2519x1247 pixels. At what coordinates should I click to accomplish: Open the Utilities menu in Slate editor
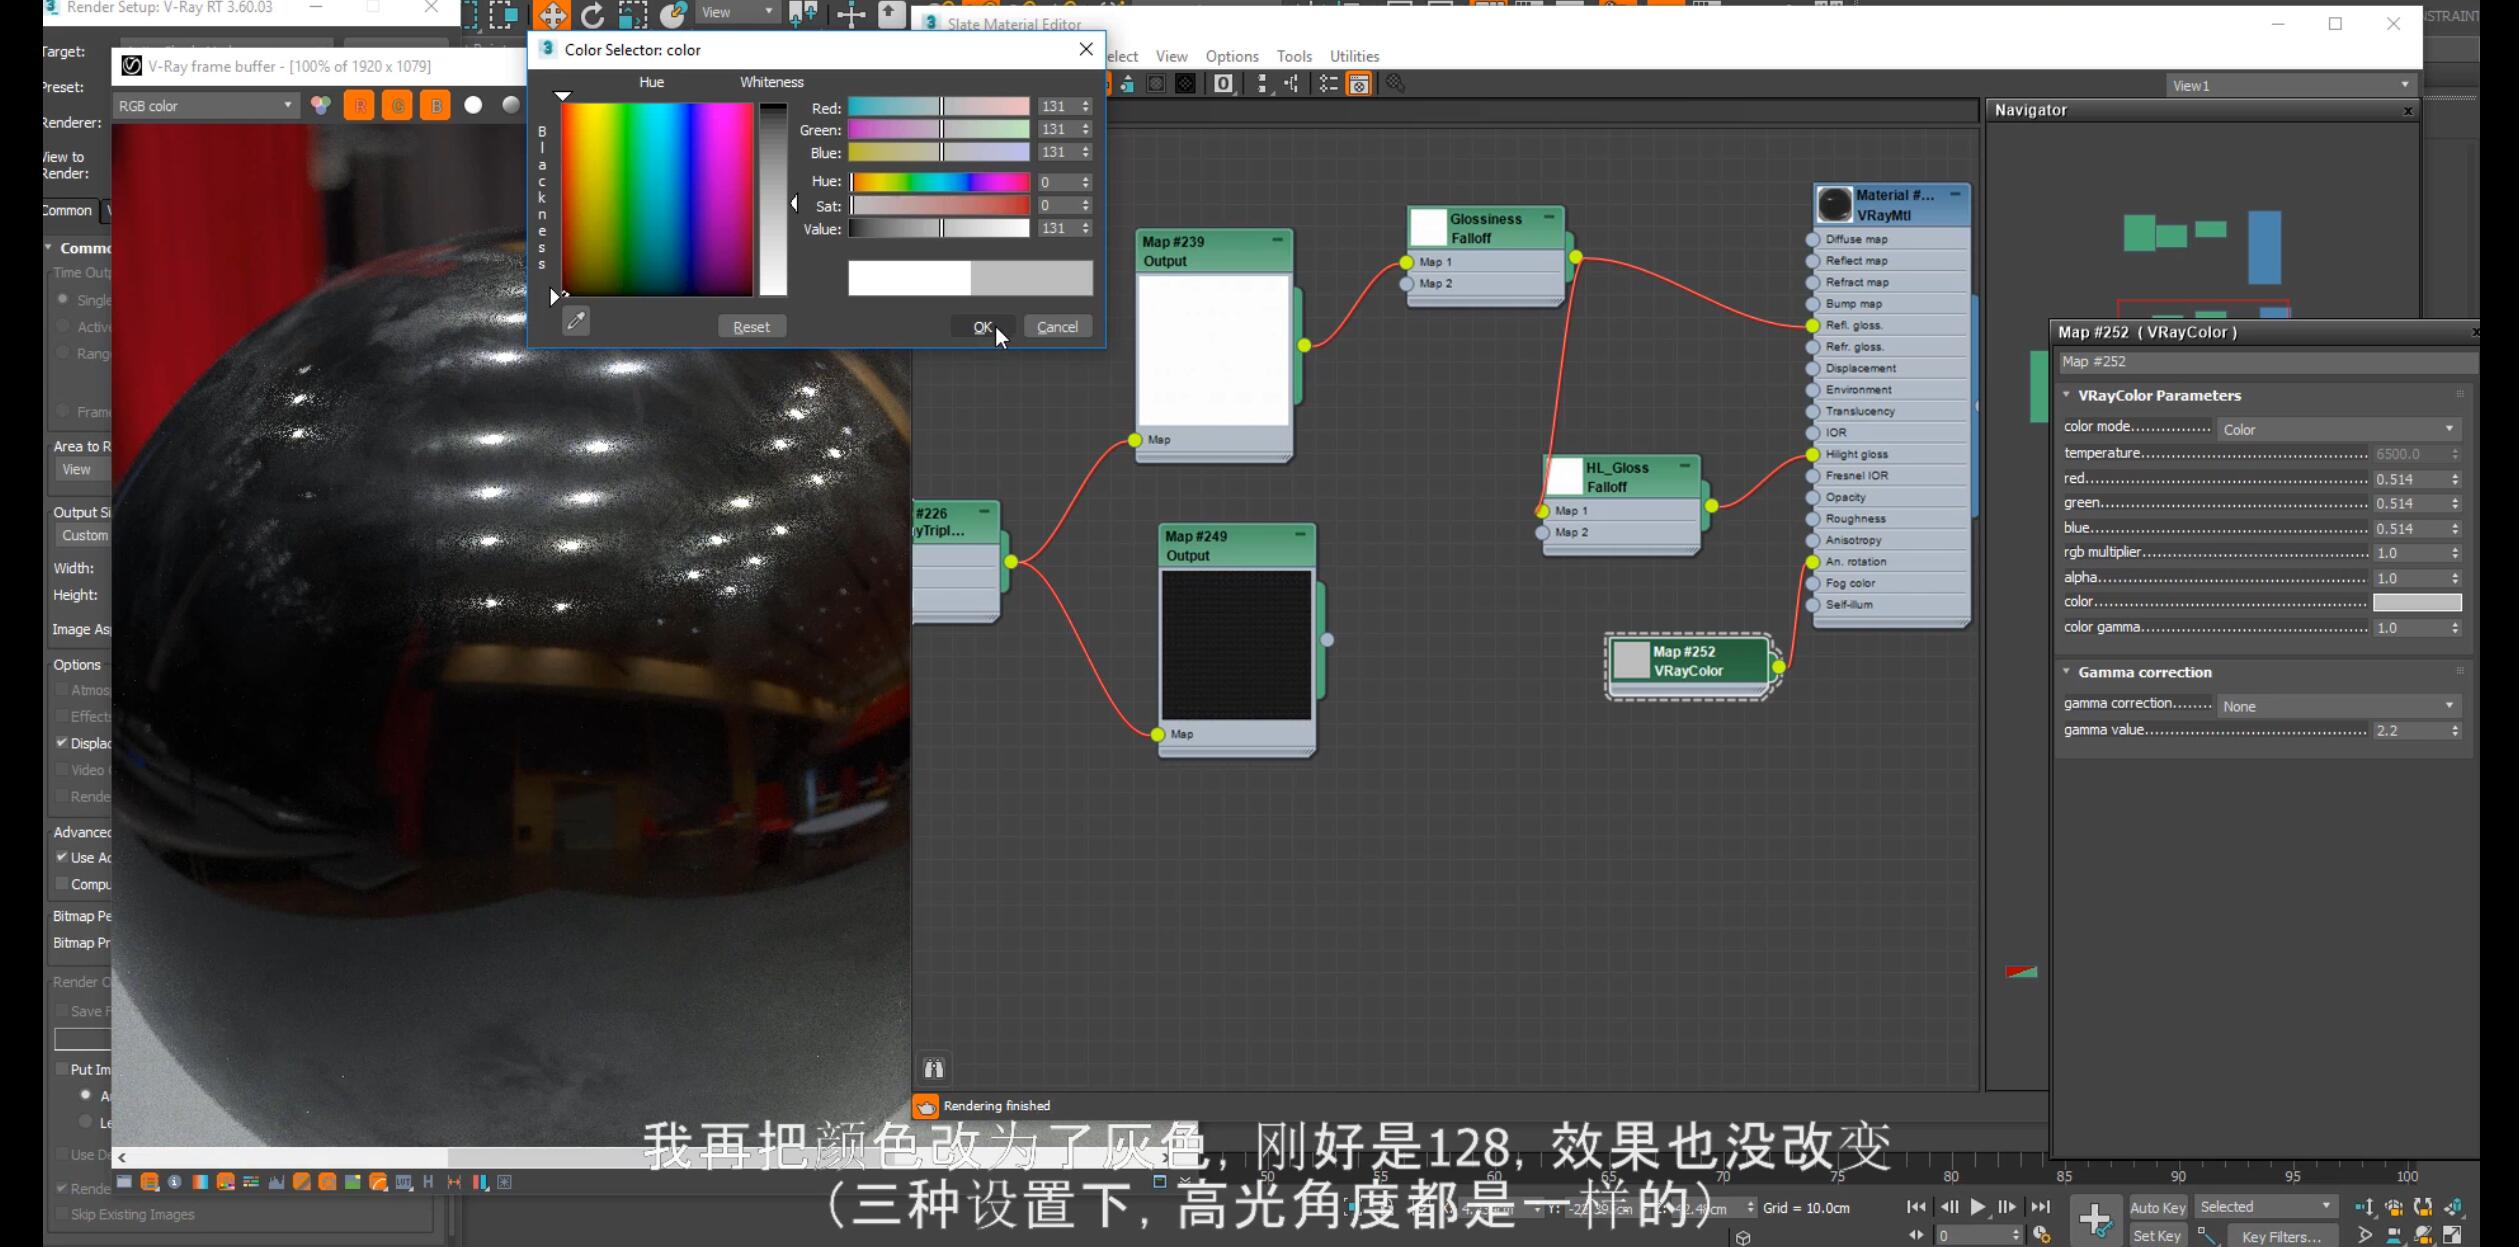click(x=1354, y=56)
